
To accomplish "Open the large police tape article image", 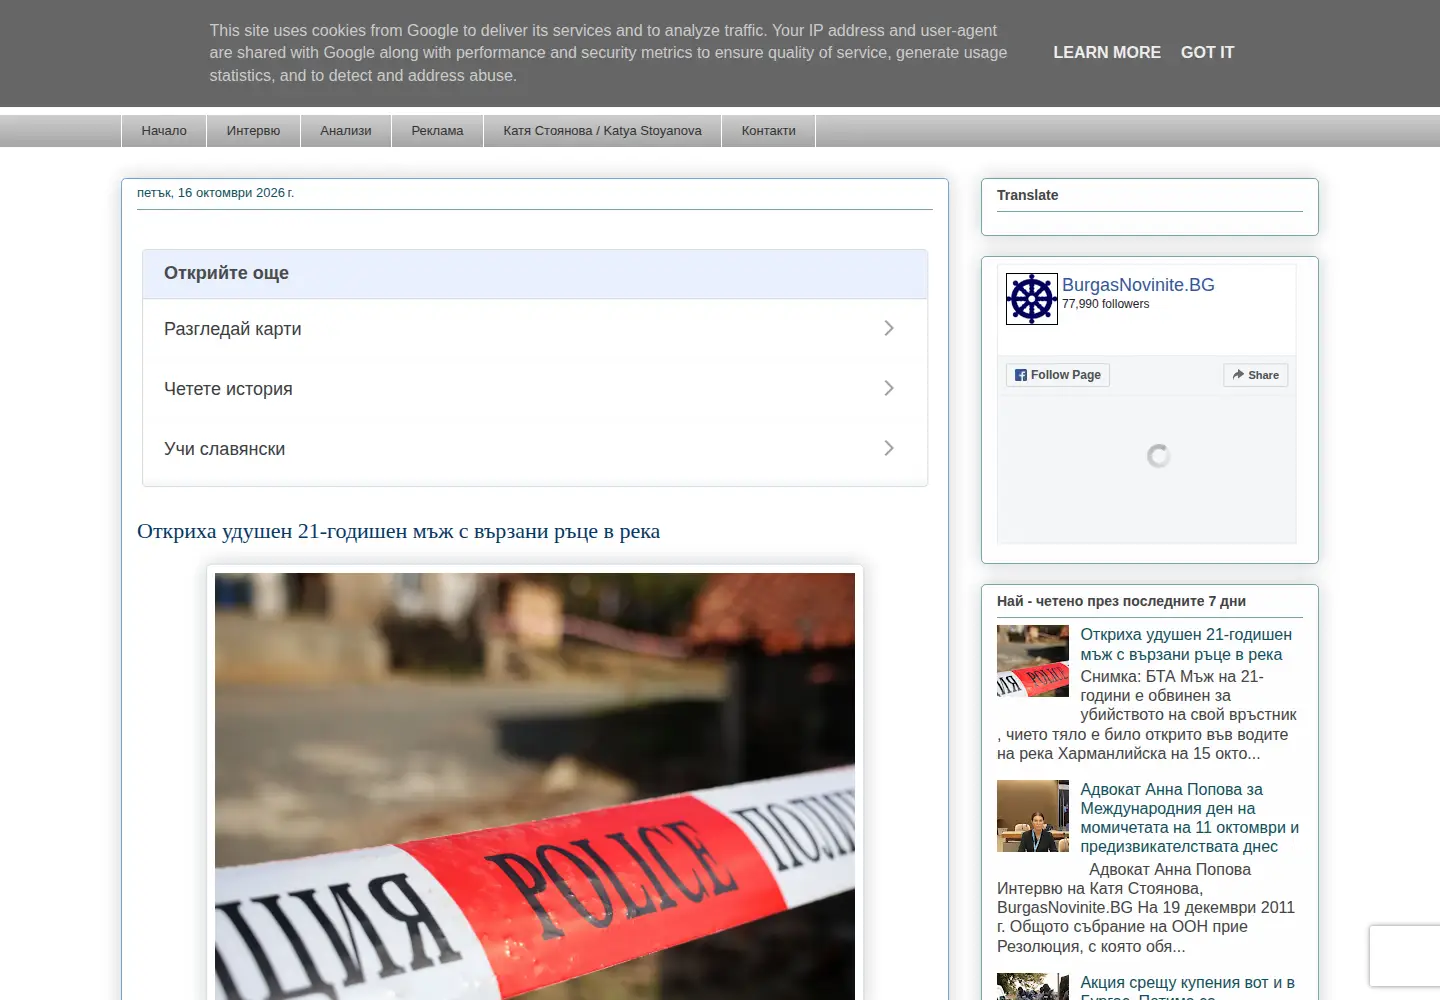I will pos(535,786).
